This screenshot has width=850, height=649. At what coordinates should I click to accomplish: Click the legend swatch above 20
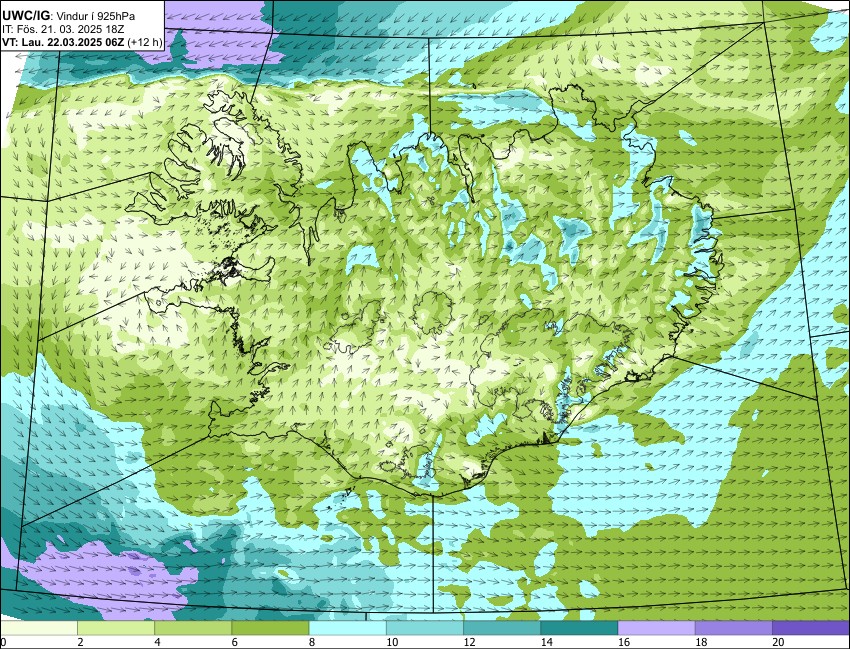pyautogui.click(x=810, y=628)
